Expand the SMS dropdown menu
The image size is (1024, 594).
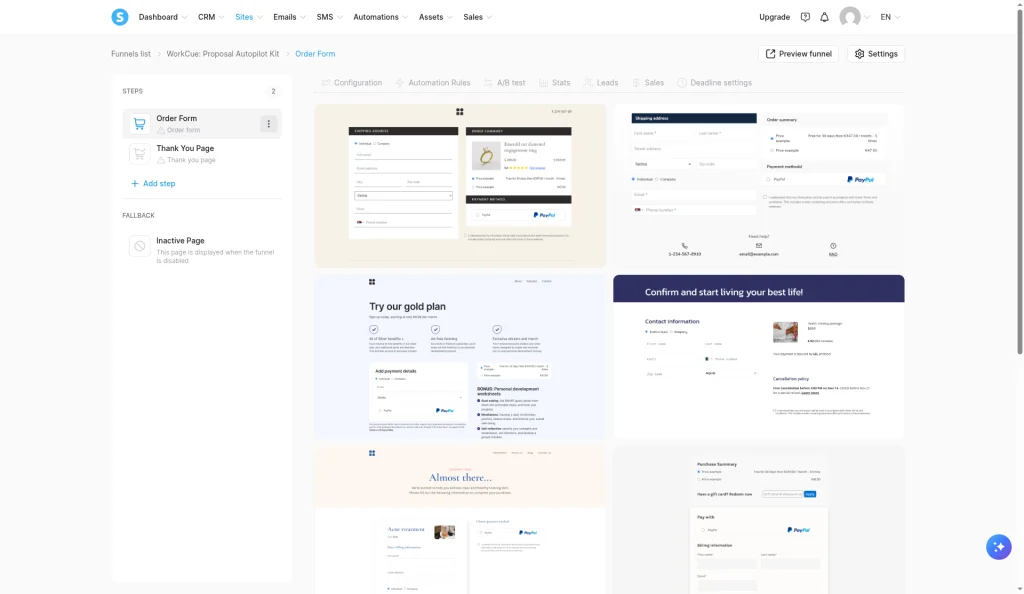click(329, 17)
